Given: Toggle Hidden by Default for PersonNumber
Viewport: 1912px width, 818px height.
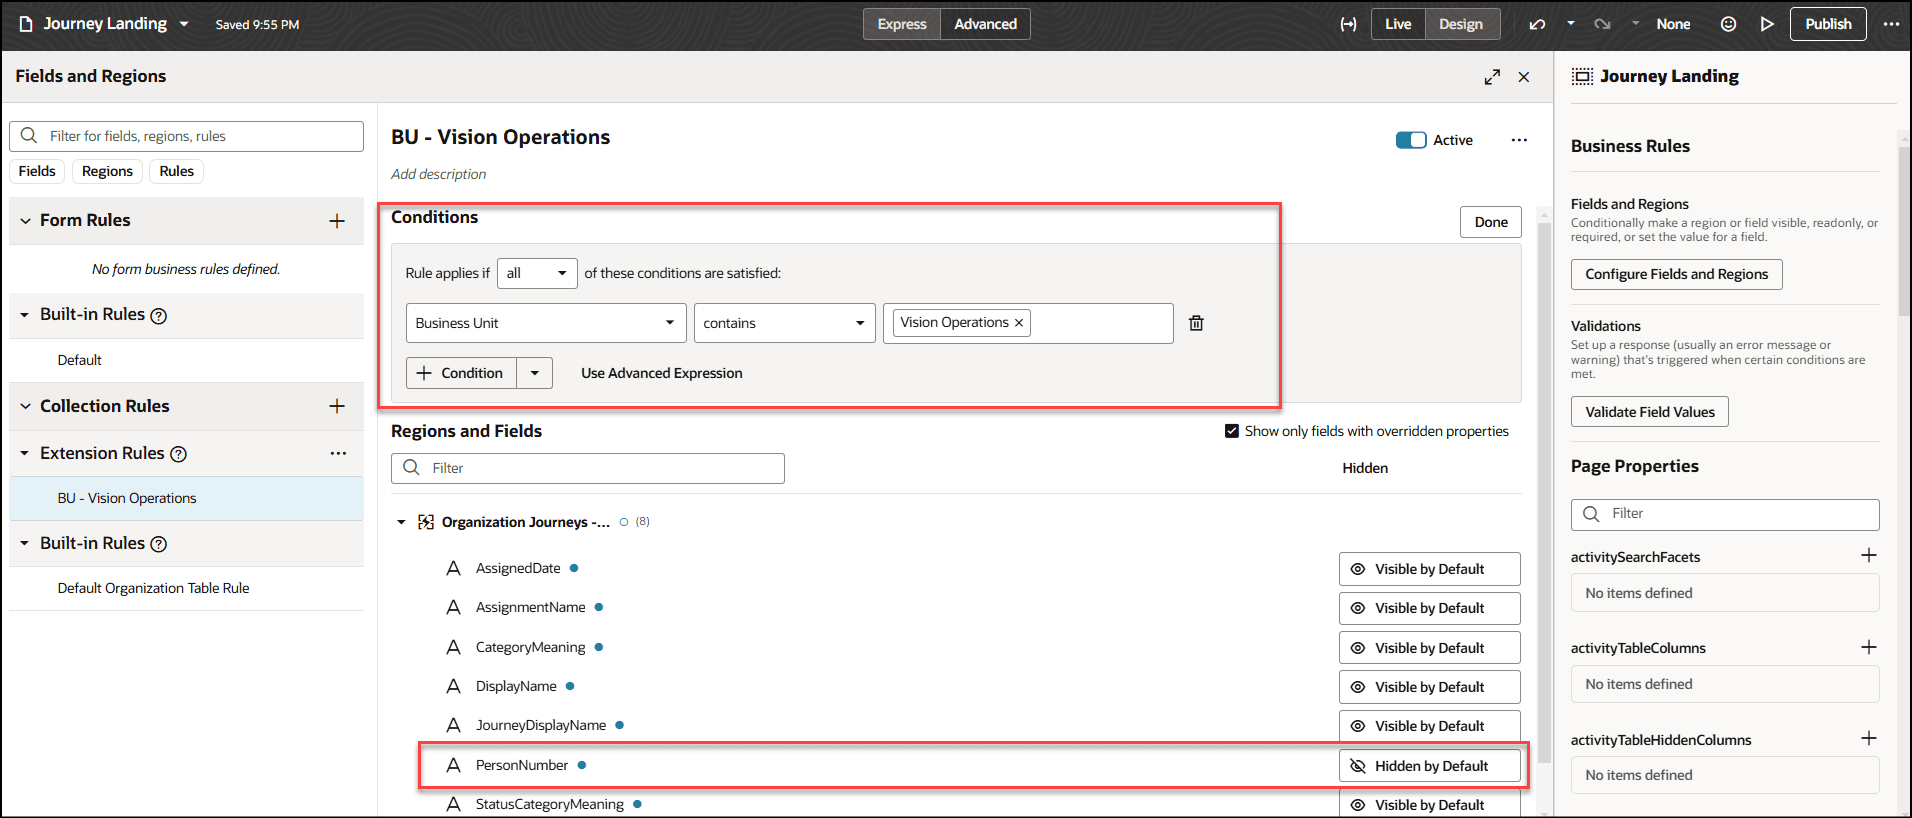Looking at the screenshot, I should pyautogui.click(x=1430, y=766).
